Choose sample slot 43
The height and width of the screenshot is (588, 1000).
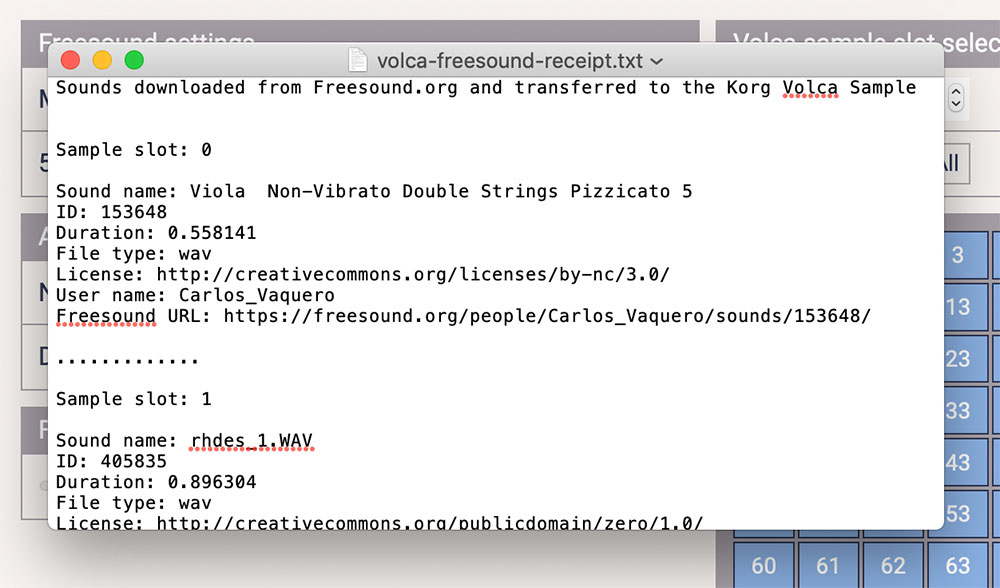click(x=966, y=462)
